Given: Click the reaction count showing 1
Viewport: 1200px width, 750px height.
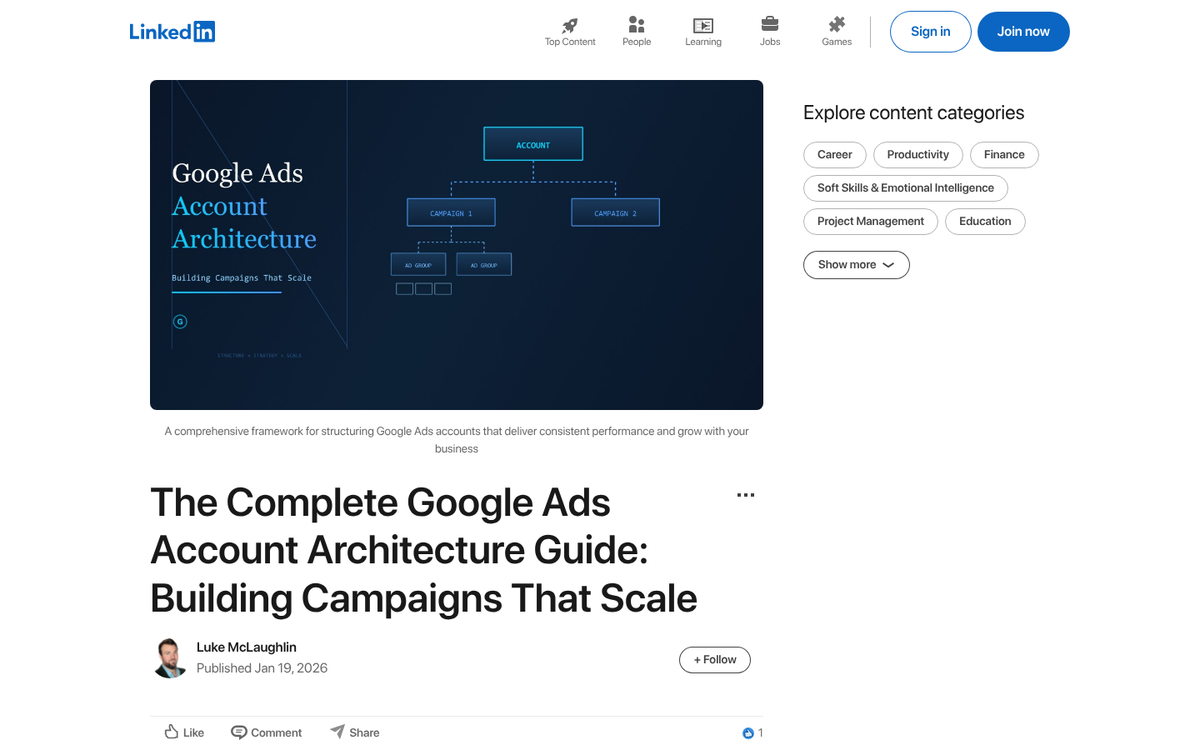Looking at the screenshot, I should [760, 732].
